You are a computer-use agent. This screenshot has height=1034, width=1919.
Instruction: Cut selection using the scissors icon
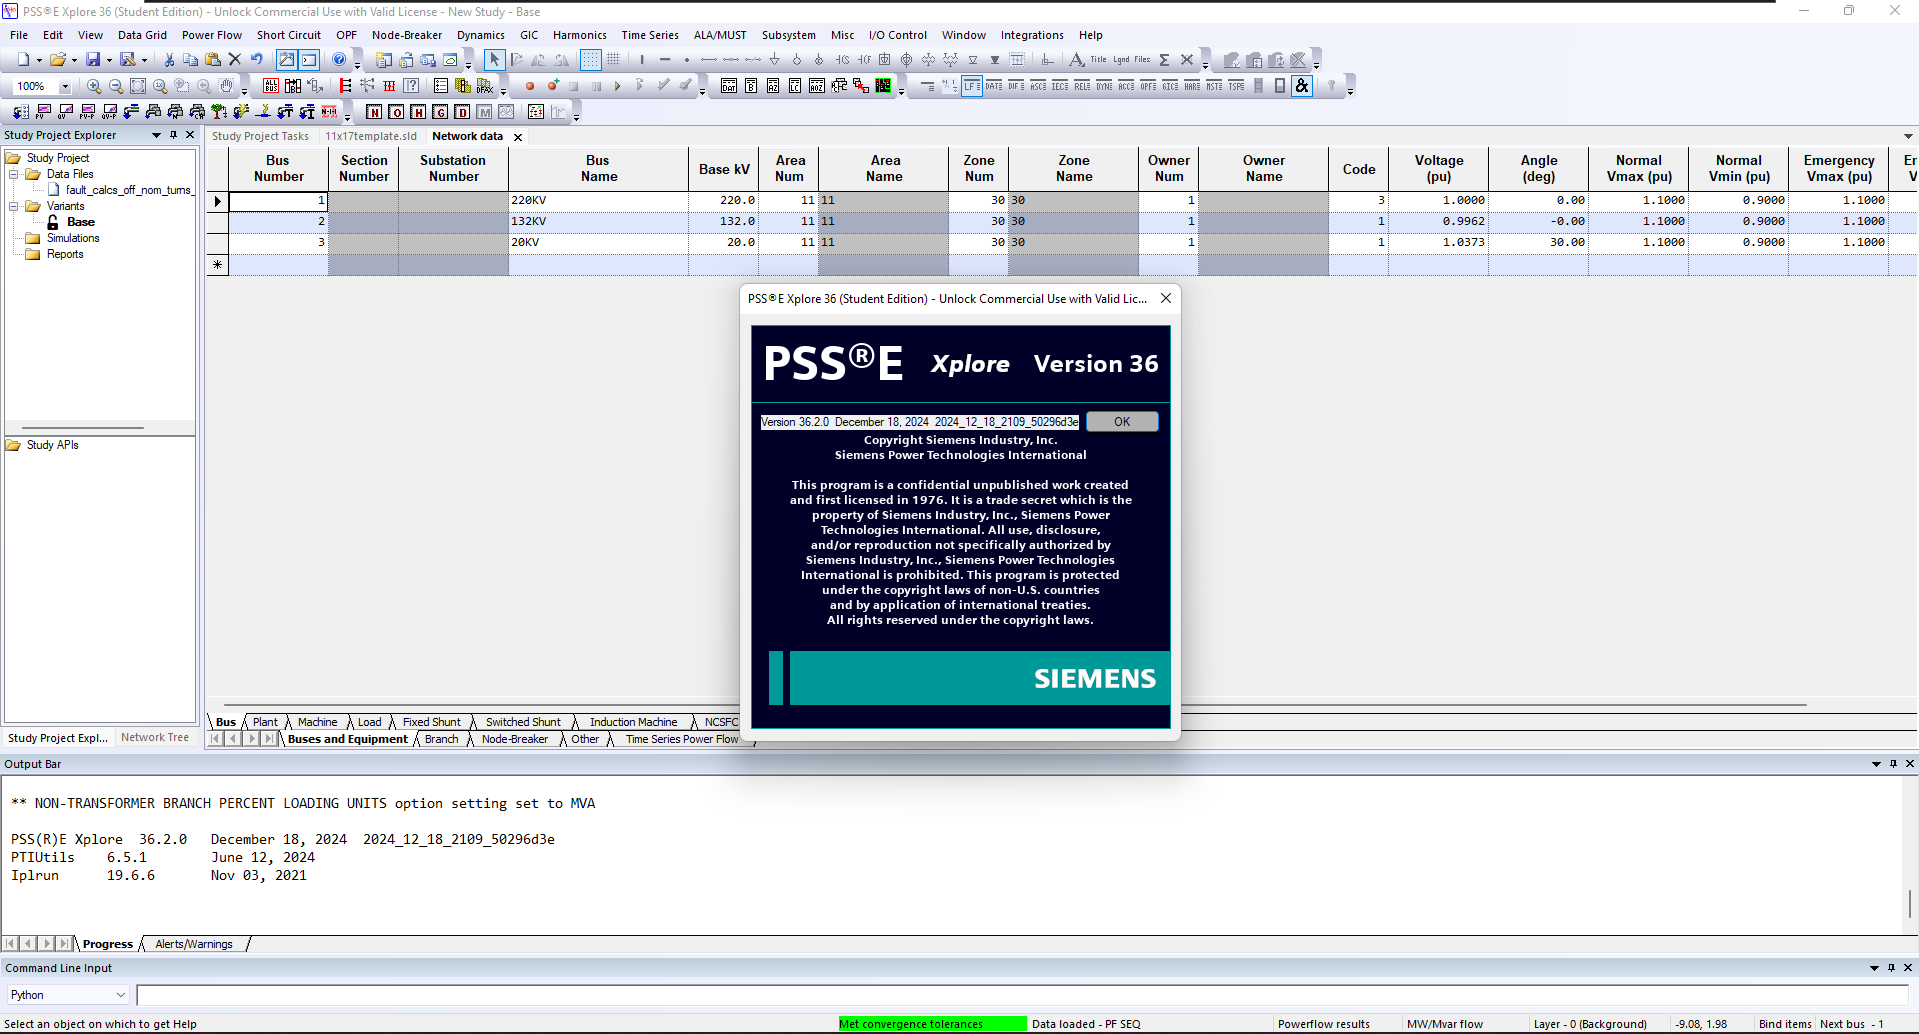(x=169, y=60)
